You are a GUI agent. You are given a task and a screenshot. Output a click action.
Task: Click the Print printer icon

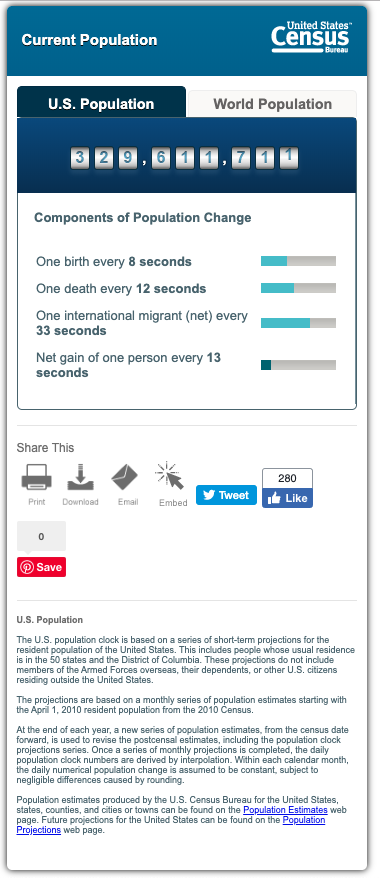(36, 477)
